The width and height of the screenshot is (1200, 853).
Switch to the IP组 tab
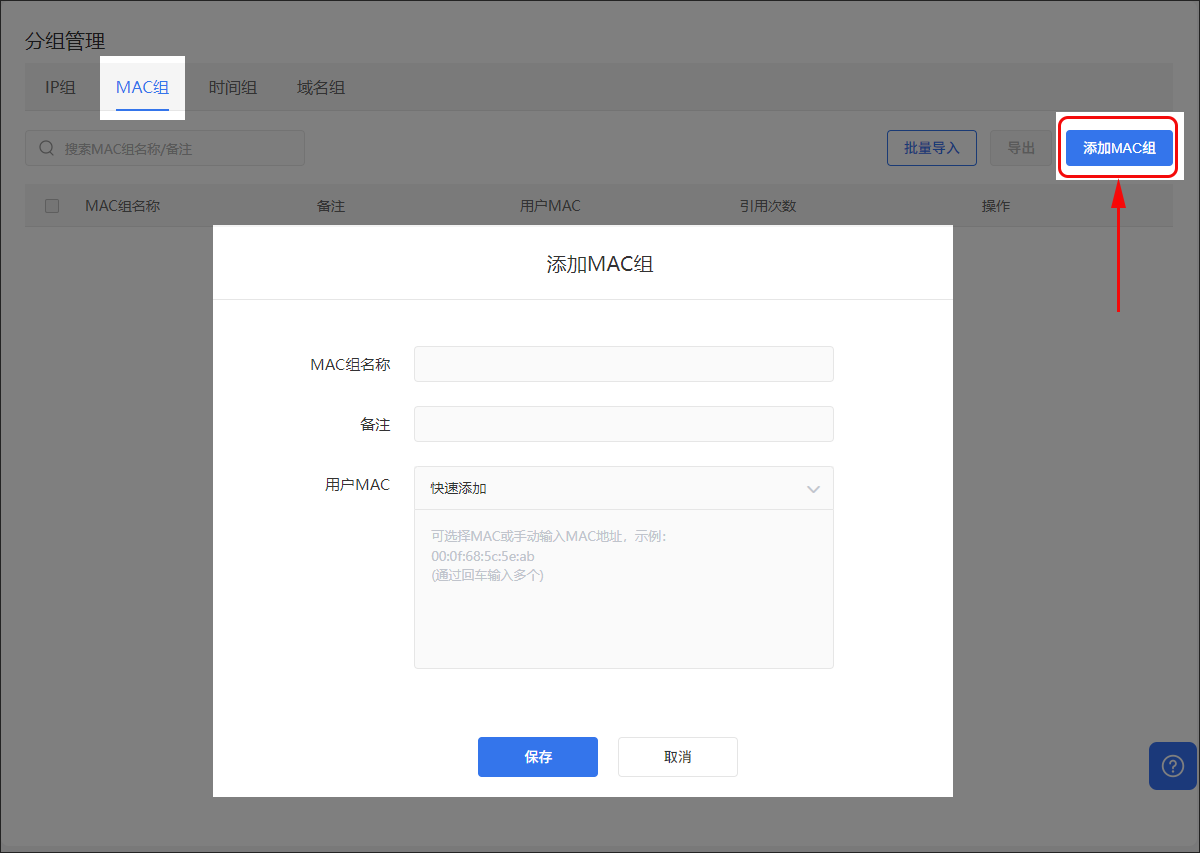[60, 88]
